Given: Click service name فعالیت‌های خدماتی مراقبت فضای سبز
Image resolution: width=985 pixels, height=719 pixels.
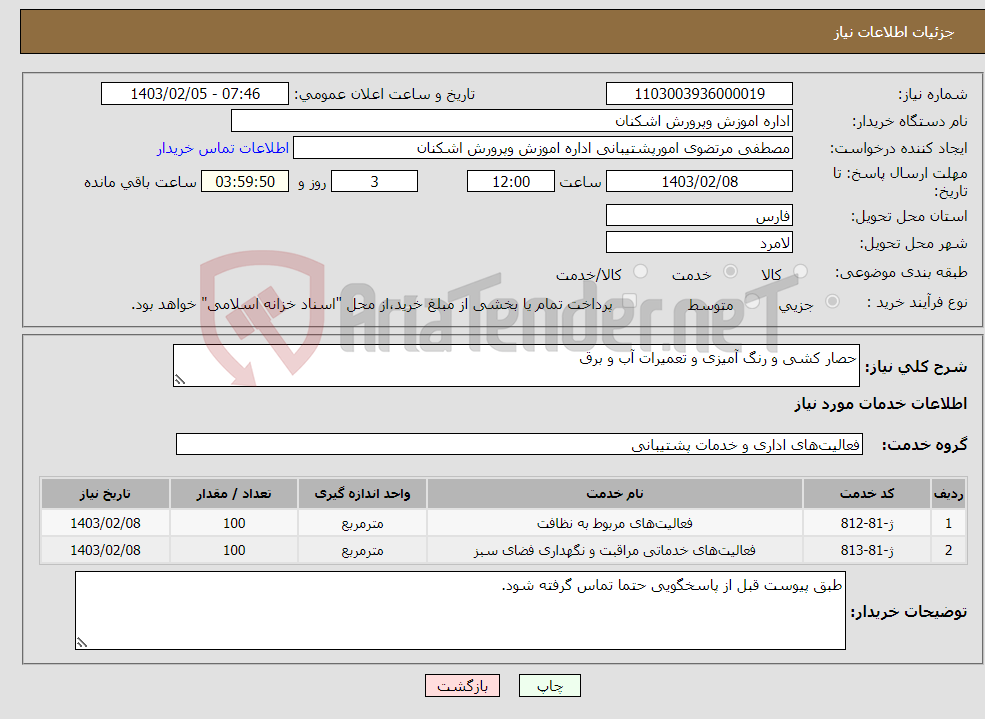Looking at the screenshot, I should pos(614,550).
